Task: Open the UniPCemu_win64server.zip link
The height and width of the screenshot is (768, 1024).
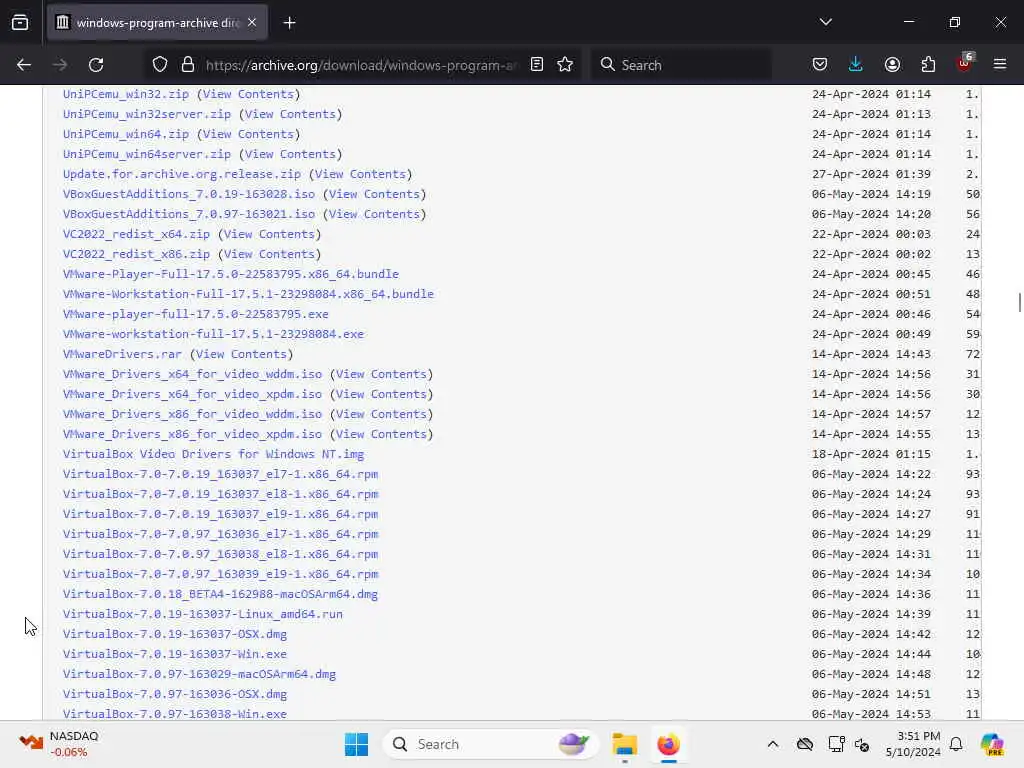Action: tap(147, 154)
